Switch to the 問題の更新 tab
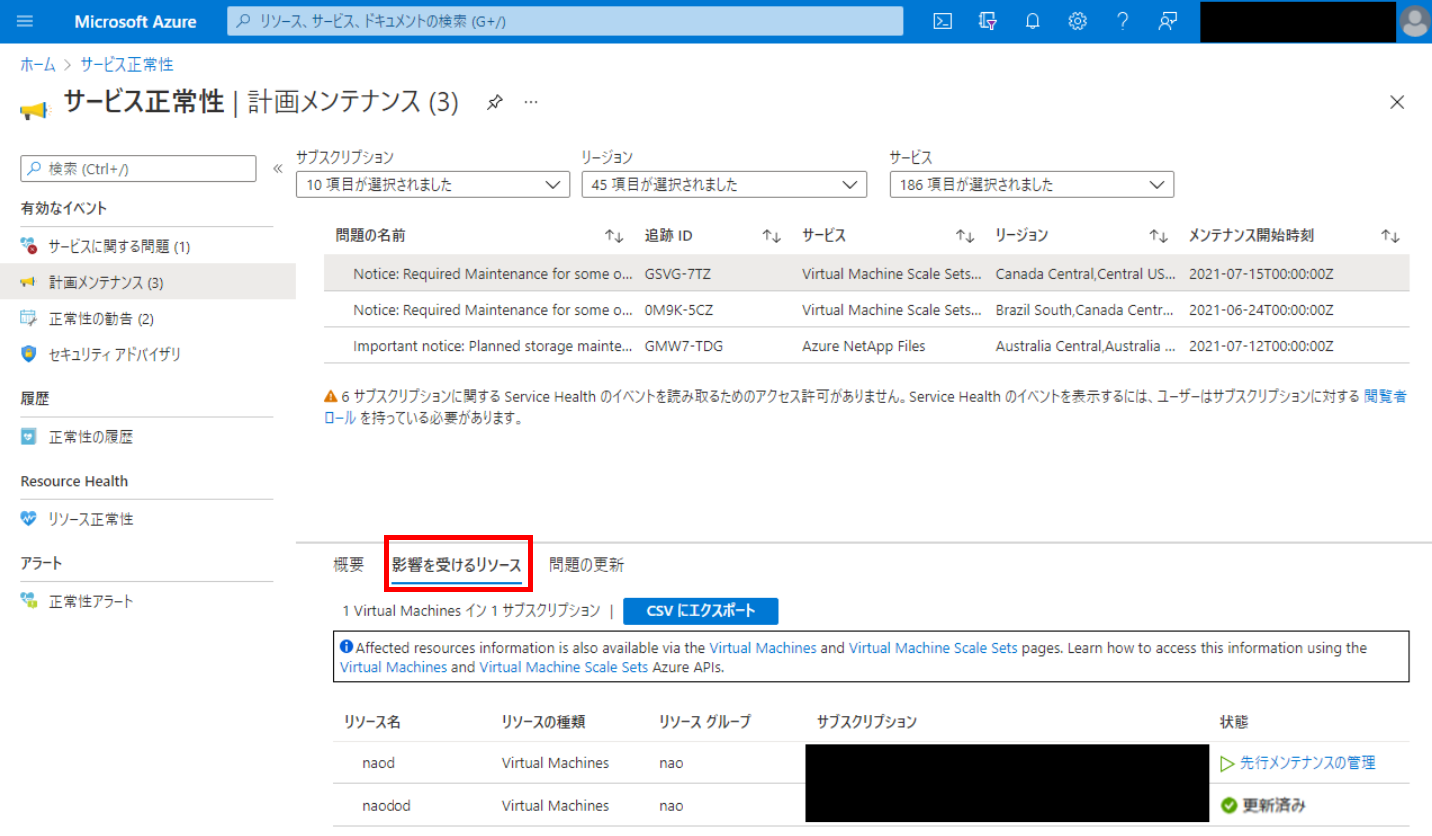The image size is (1432, 836). point(587,565)
